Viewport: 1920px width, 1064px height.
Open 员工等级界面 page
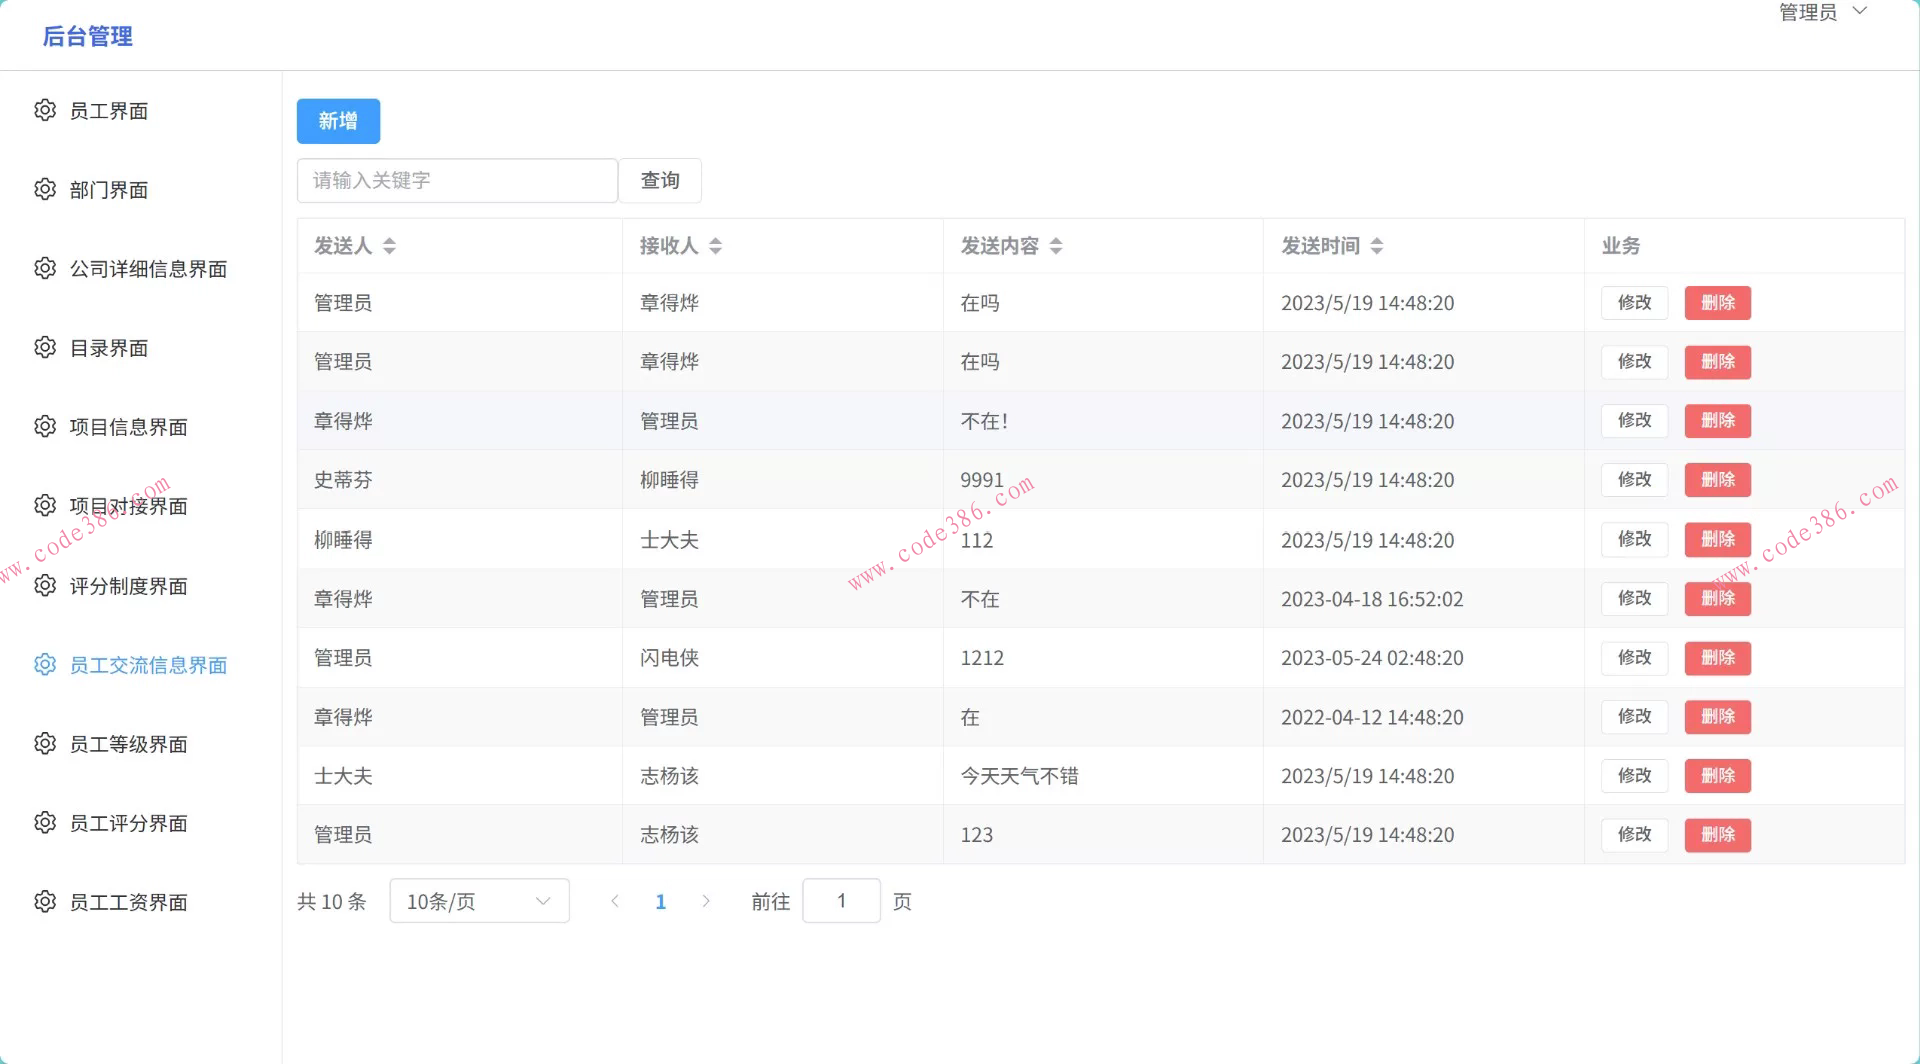click(x=141, y=743)
